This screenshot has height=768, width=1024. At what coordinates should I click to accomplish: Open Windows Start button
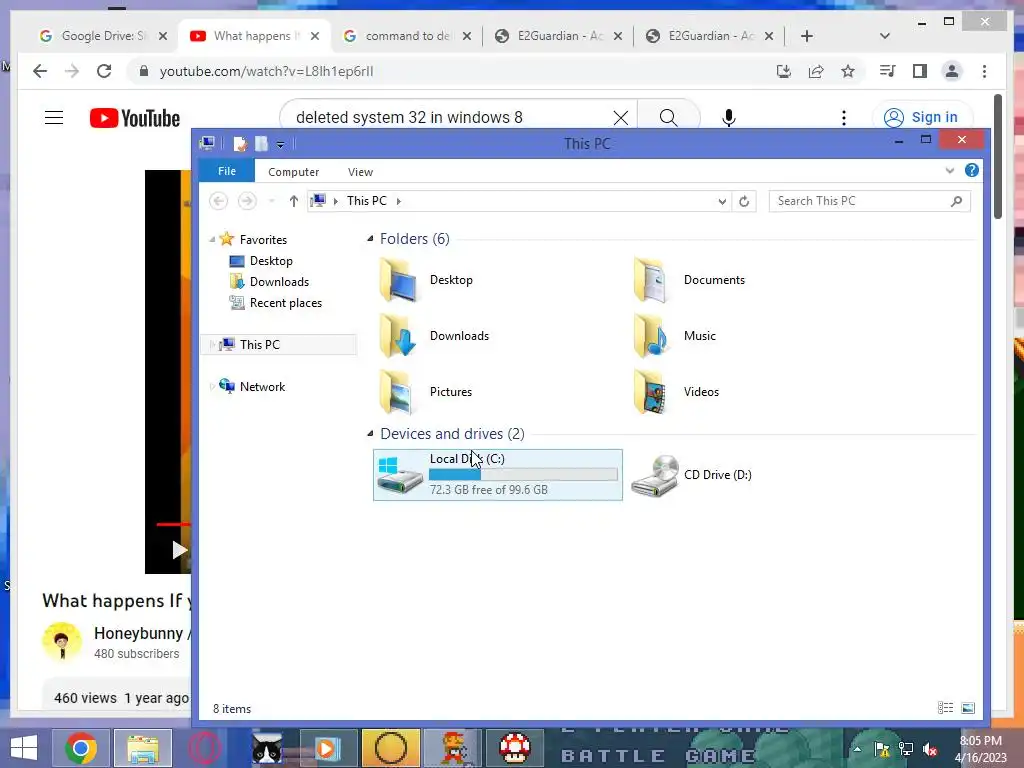24,748
